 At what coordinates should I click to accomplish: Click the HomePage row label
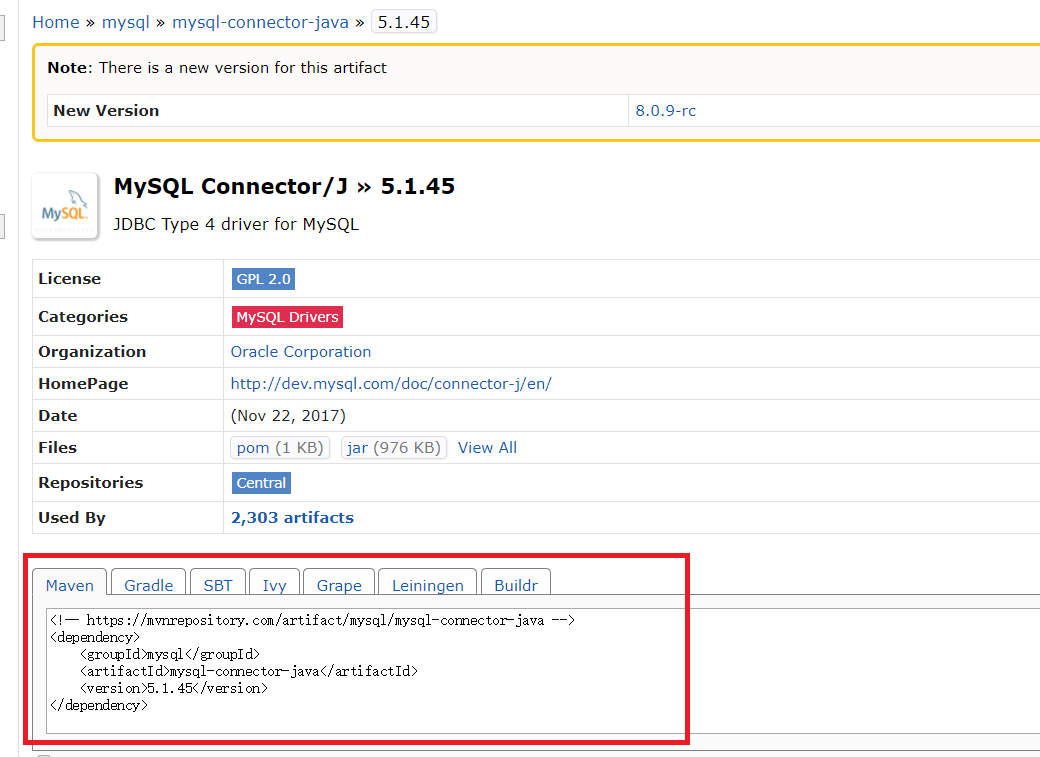84,383
